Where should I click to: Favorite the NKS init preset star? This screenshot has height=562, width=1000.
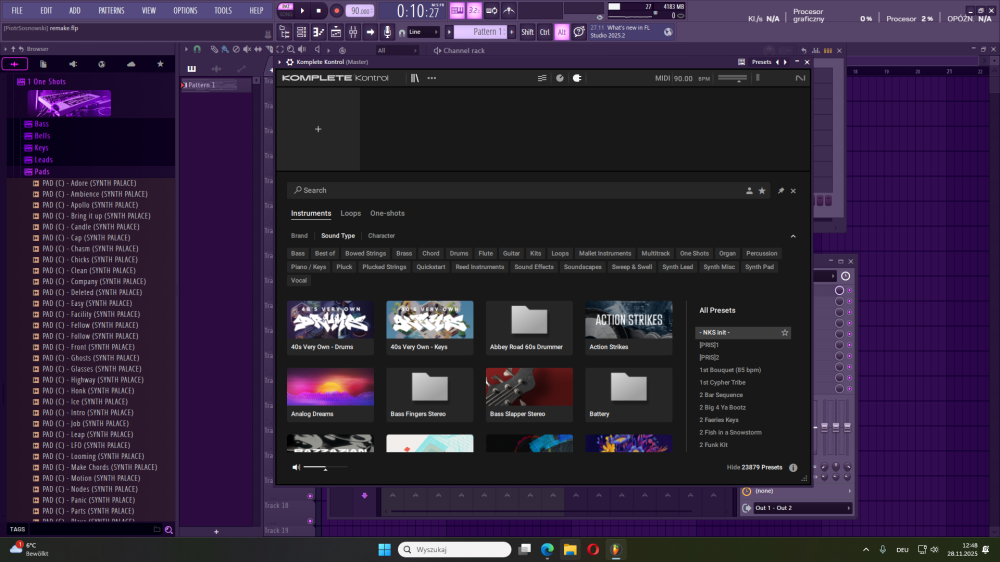784,333
